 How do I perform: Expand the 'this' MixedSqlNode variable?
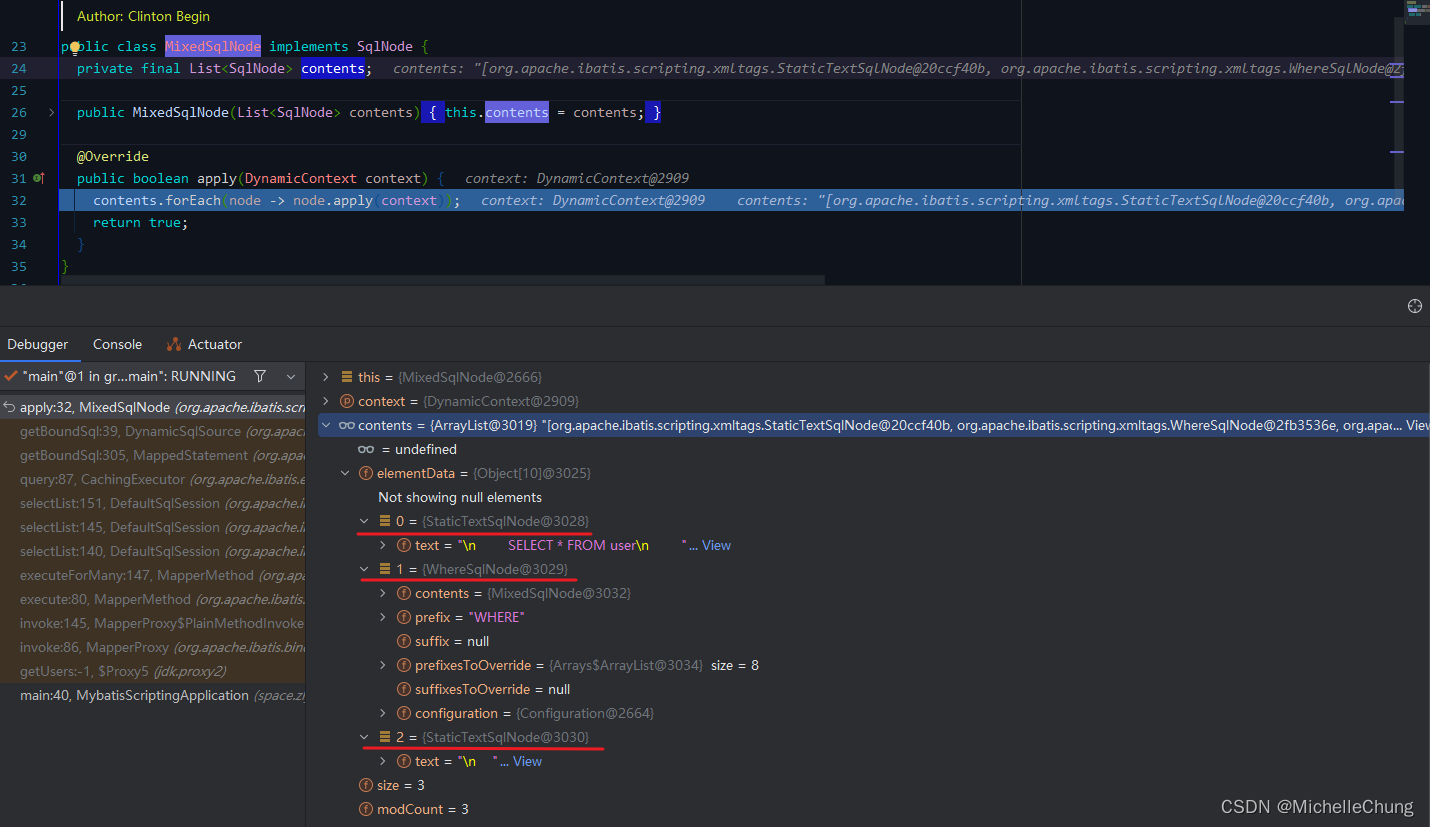pyautogui.click(x=326, y=377)
